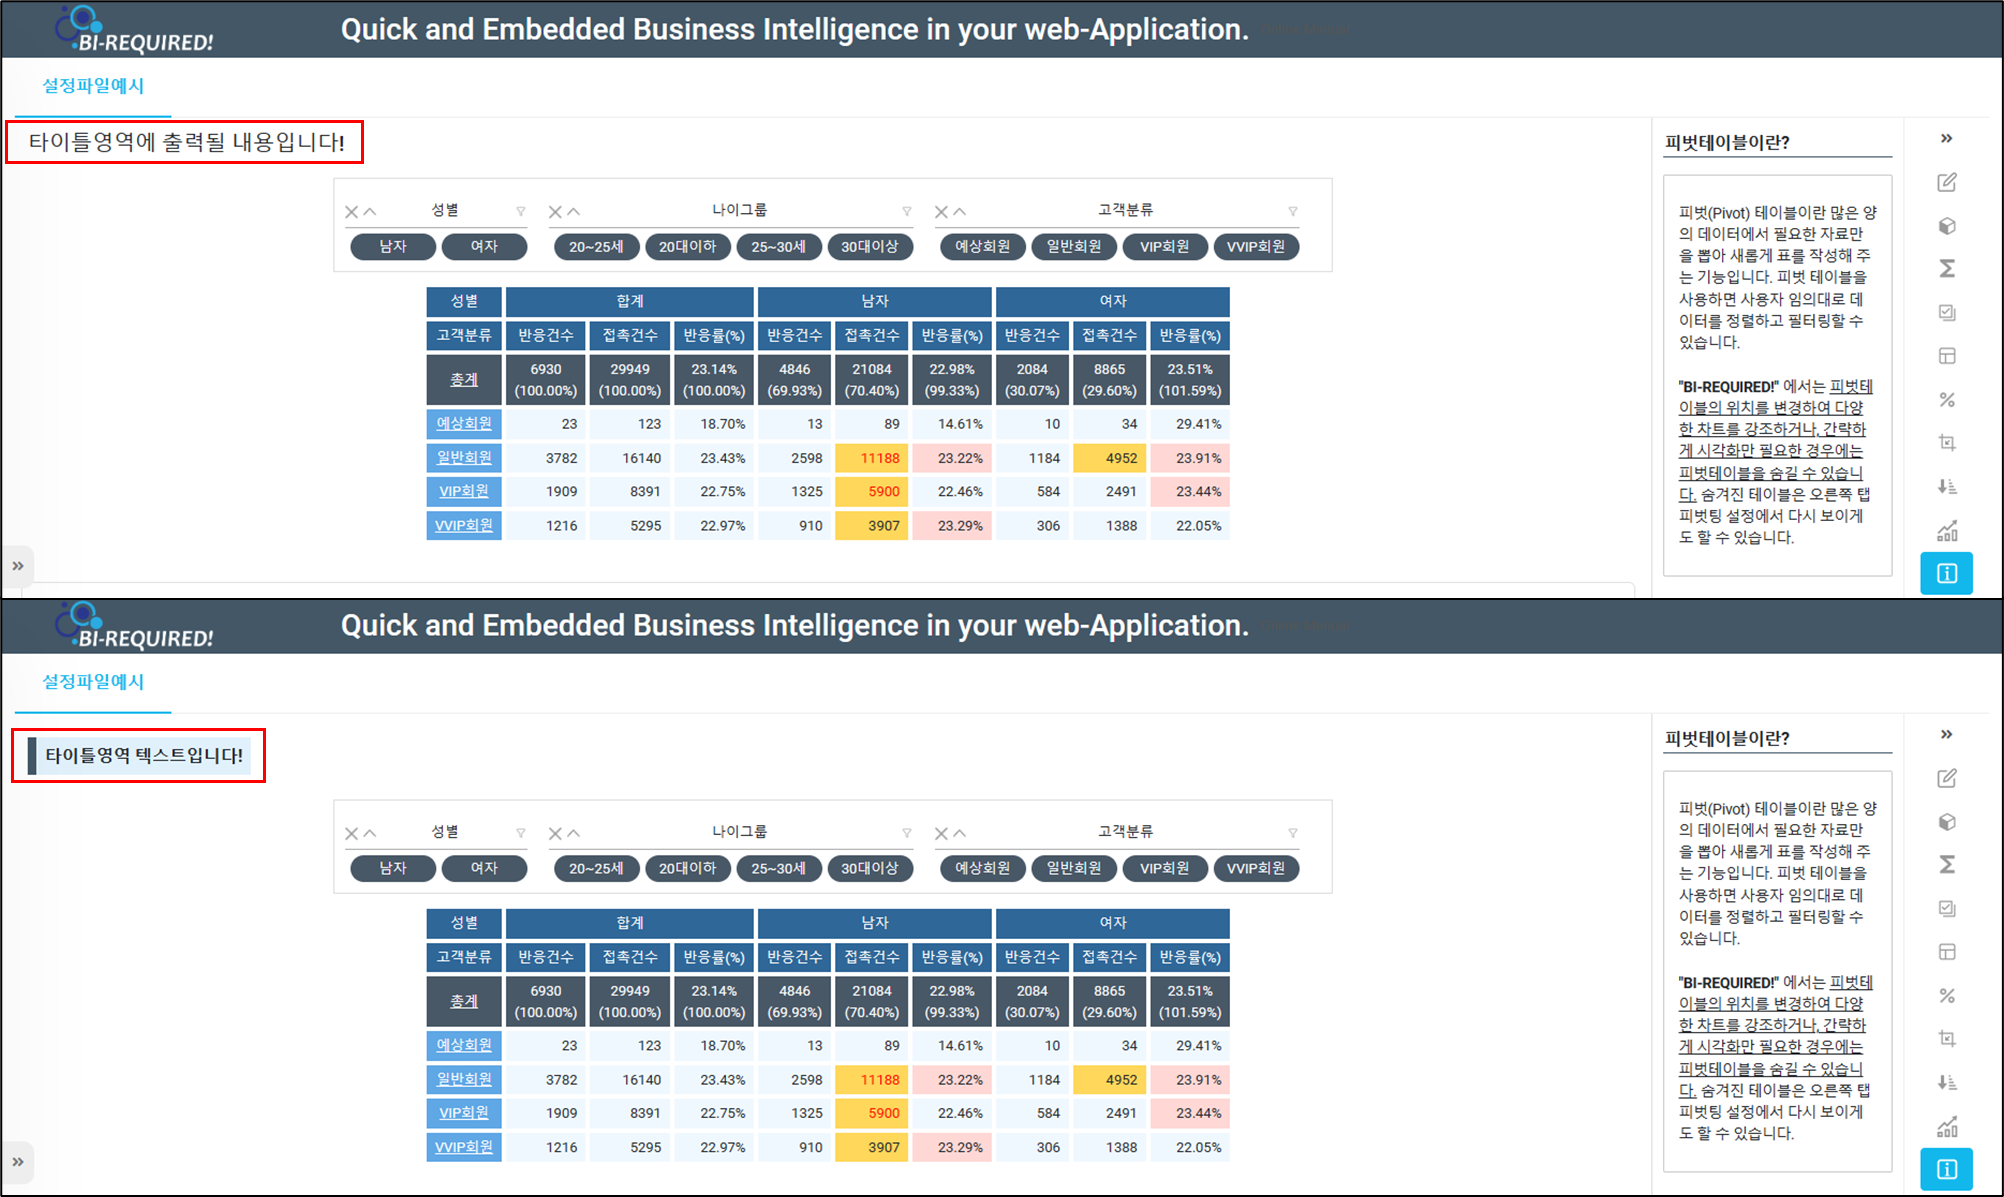Click yellow-highlighted cell 4952 in bottom table
The width and height of the screenshot is (2004, 1197).
click(1110, 1080)
